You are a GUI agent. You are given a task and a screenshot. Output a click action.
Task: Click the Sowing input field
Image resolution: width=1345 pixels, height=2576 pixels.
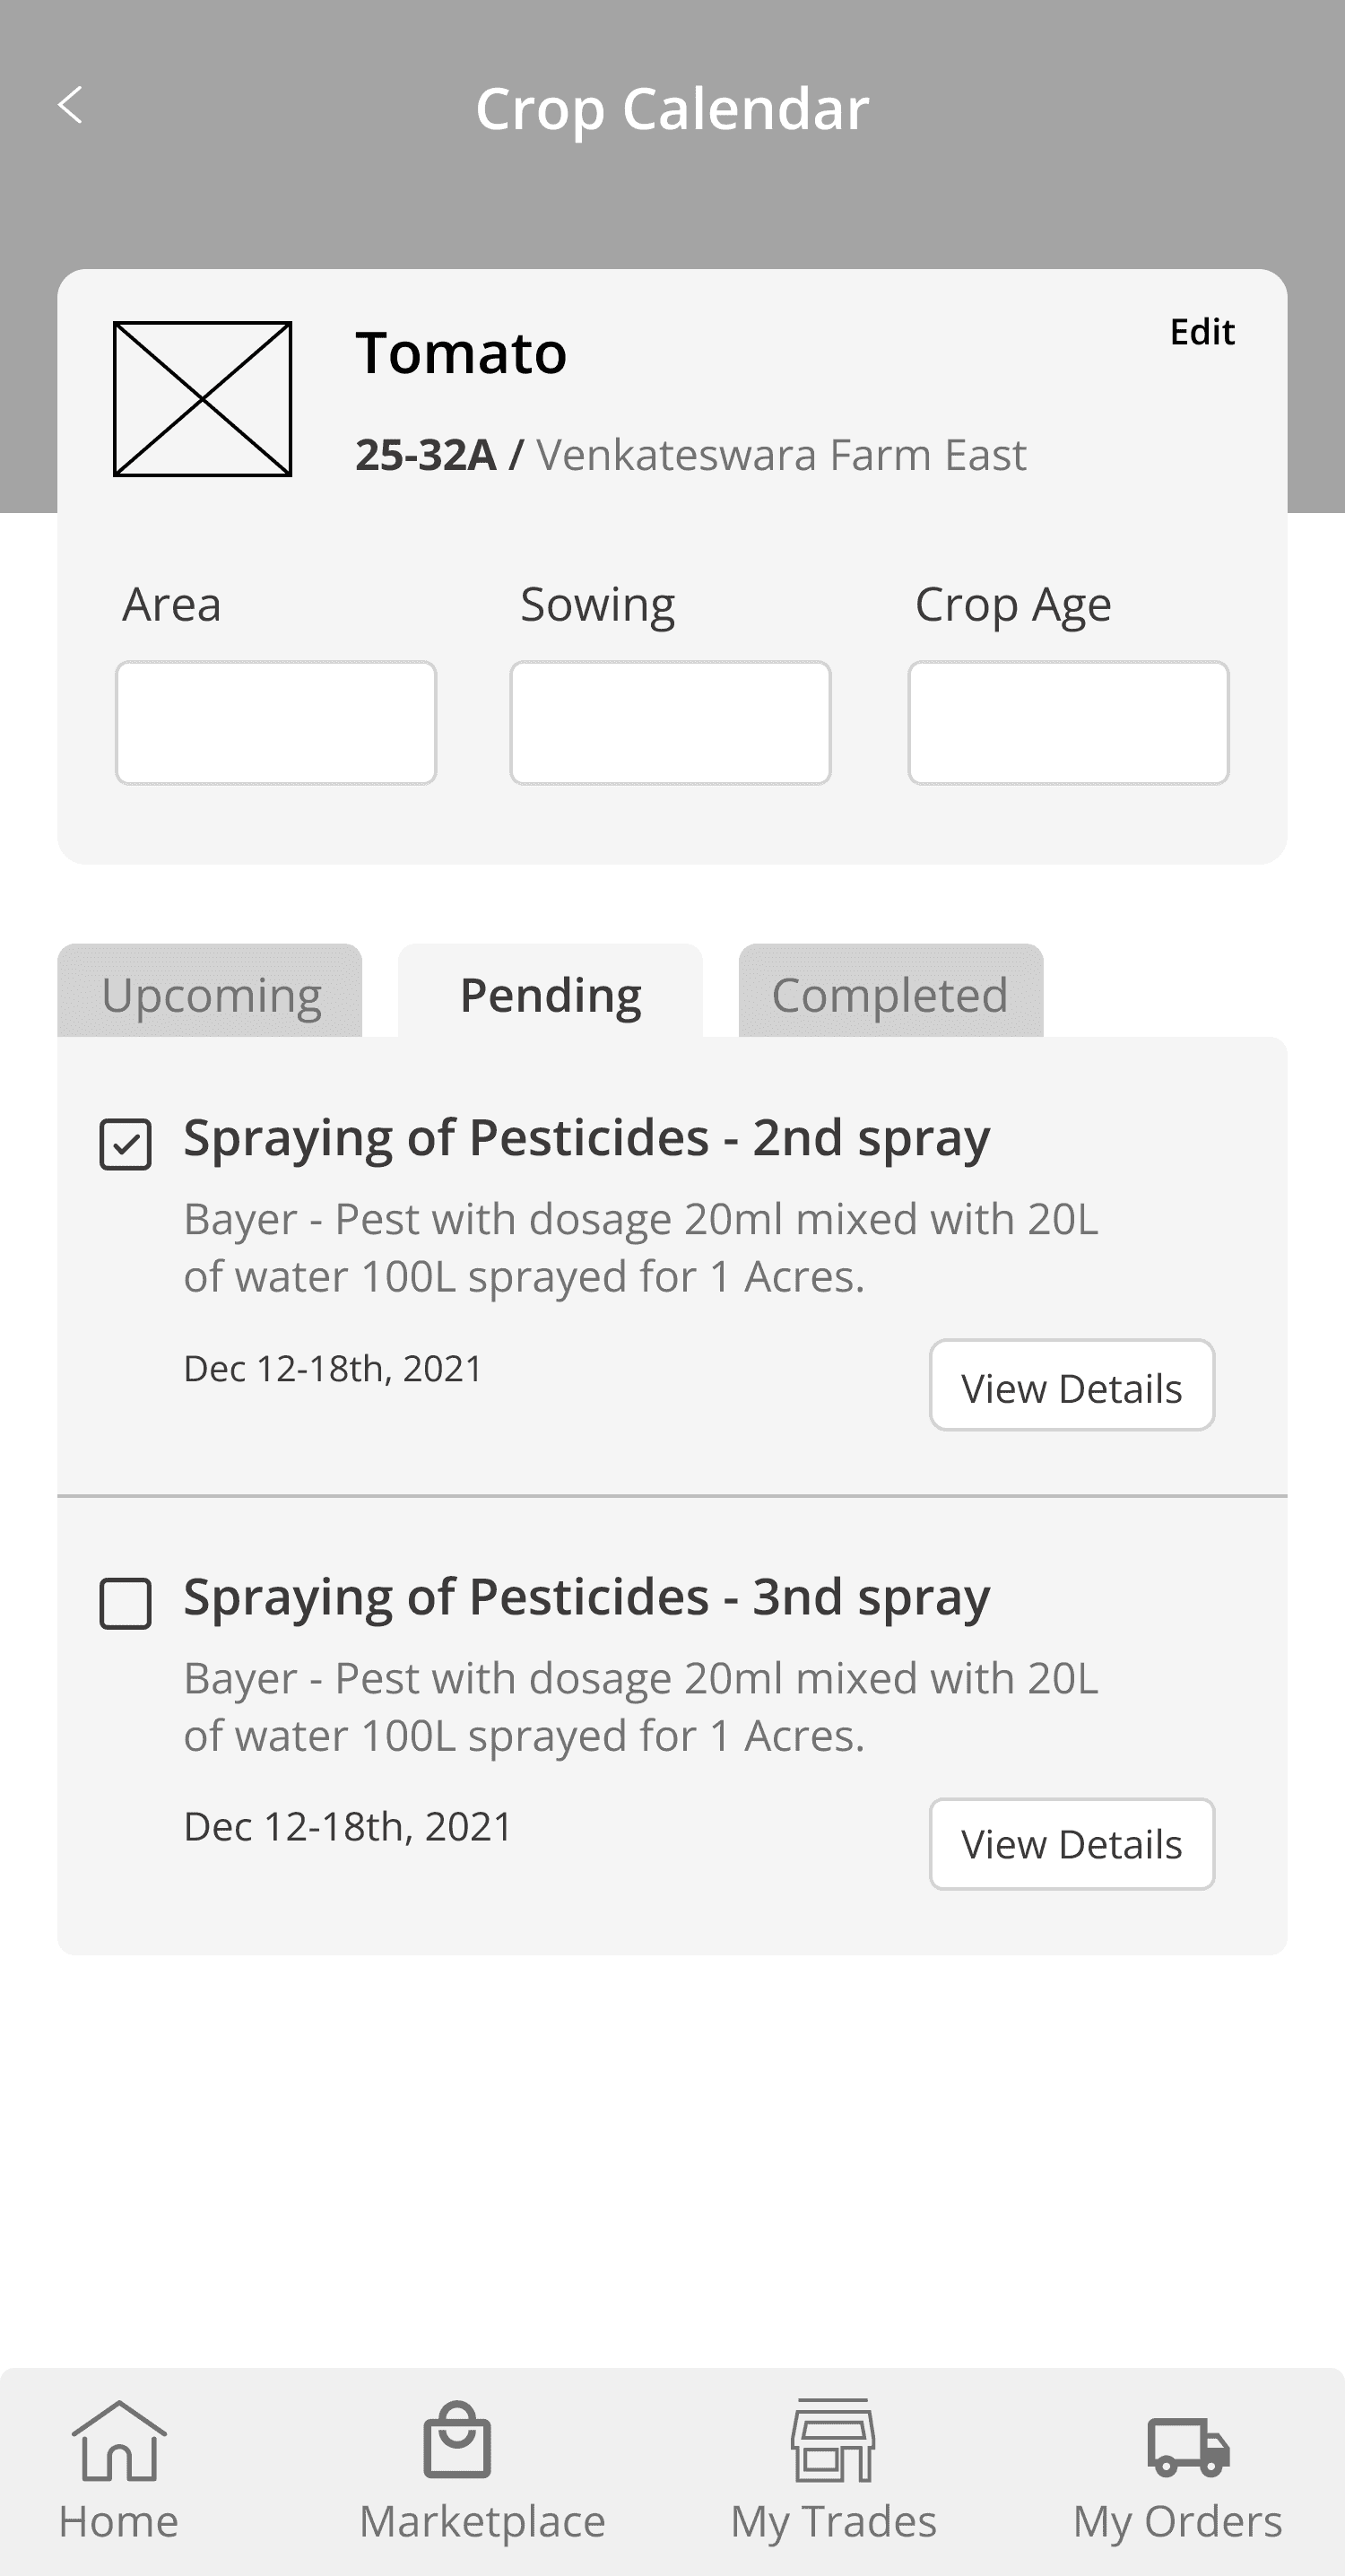pos(670,722)
